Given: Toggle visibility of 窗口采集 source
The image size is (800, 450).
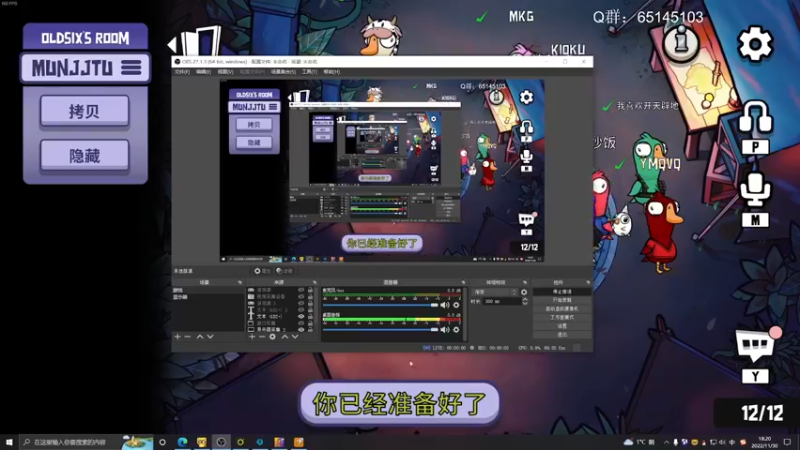Looking at the screenshot, I should click(301, 323).
